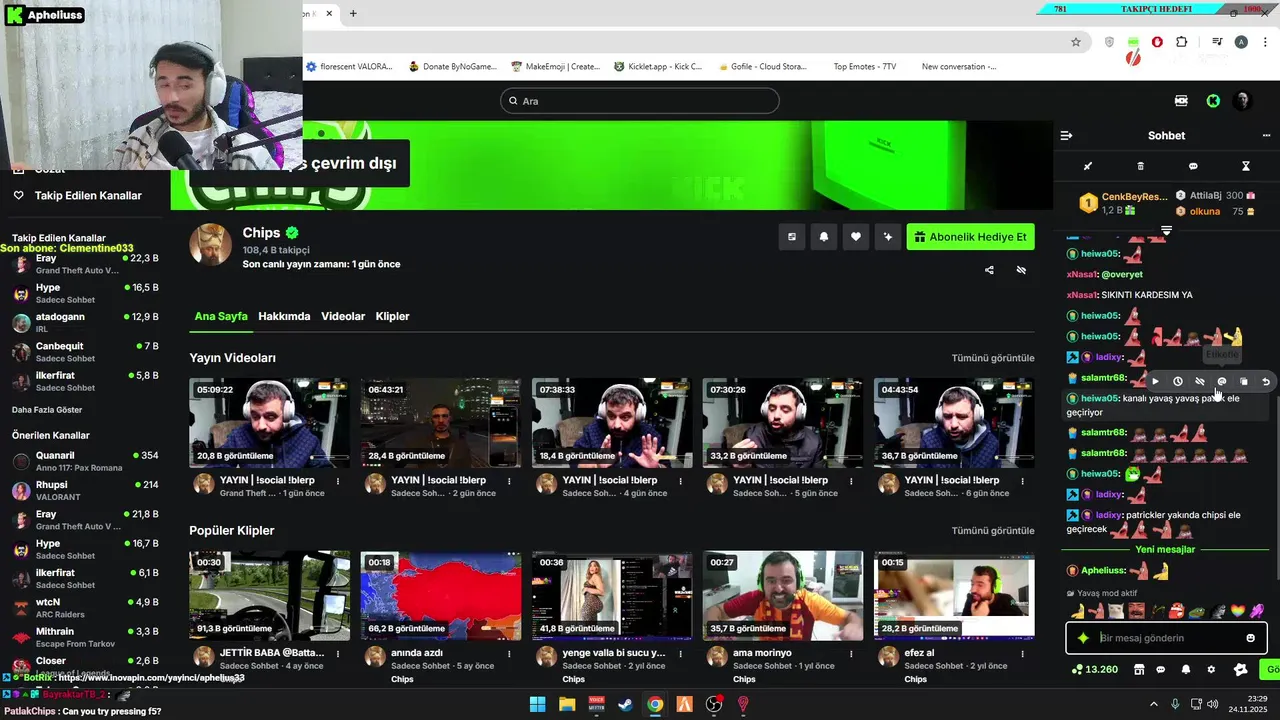Collapse the Sohbet chat panel

click(1066, 135)
